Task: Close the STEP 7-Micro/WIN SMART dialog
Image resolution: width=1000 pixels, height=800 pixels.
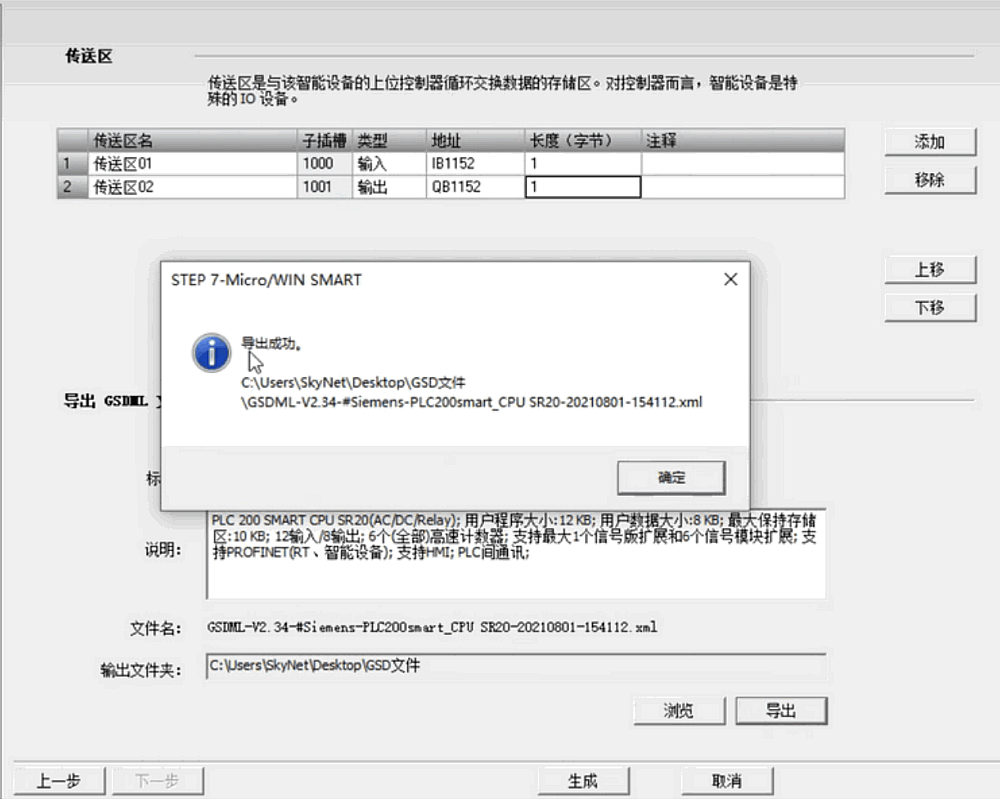Action: tap(730, 280)
